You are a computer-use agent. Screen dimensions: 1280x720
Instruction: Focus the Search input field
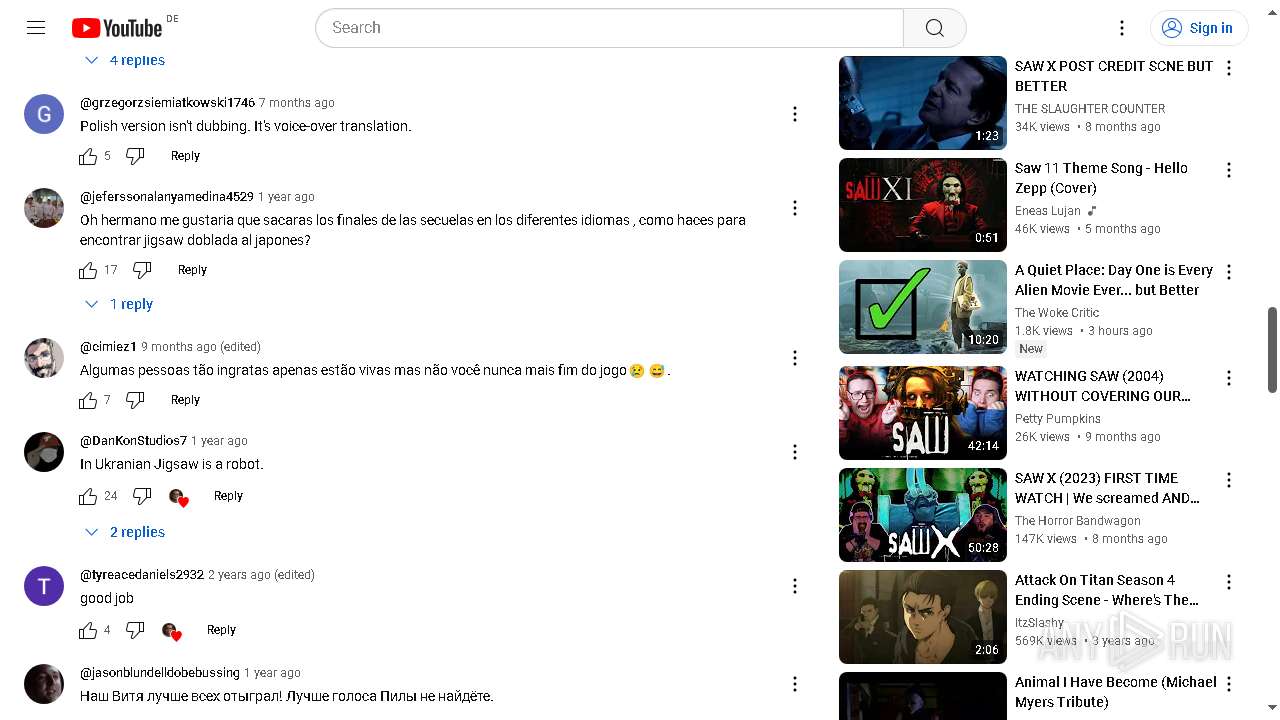[x=609, y=28]
